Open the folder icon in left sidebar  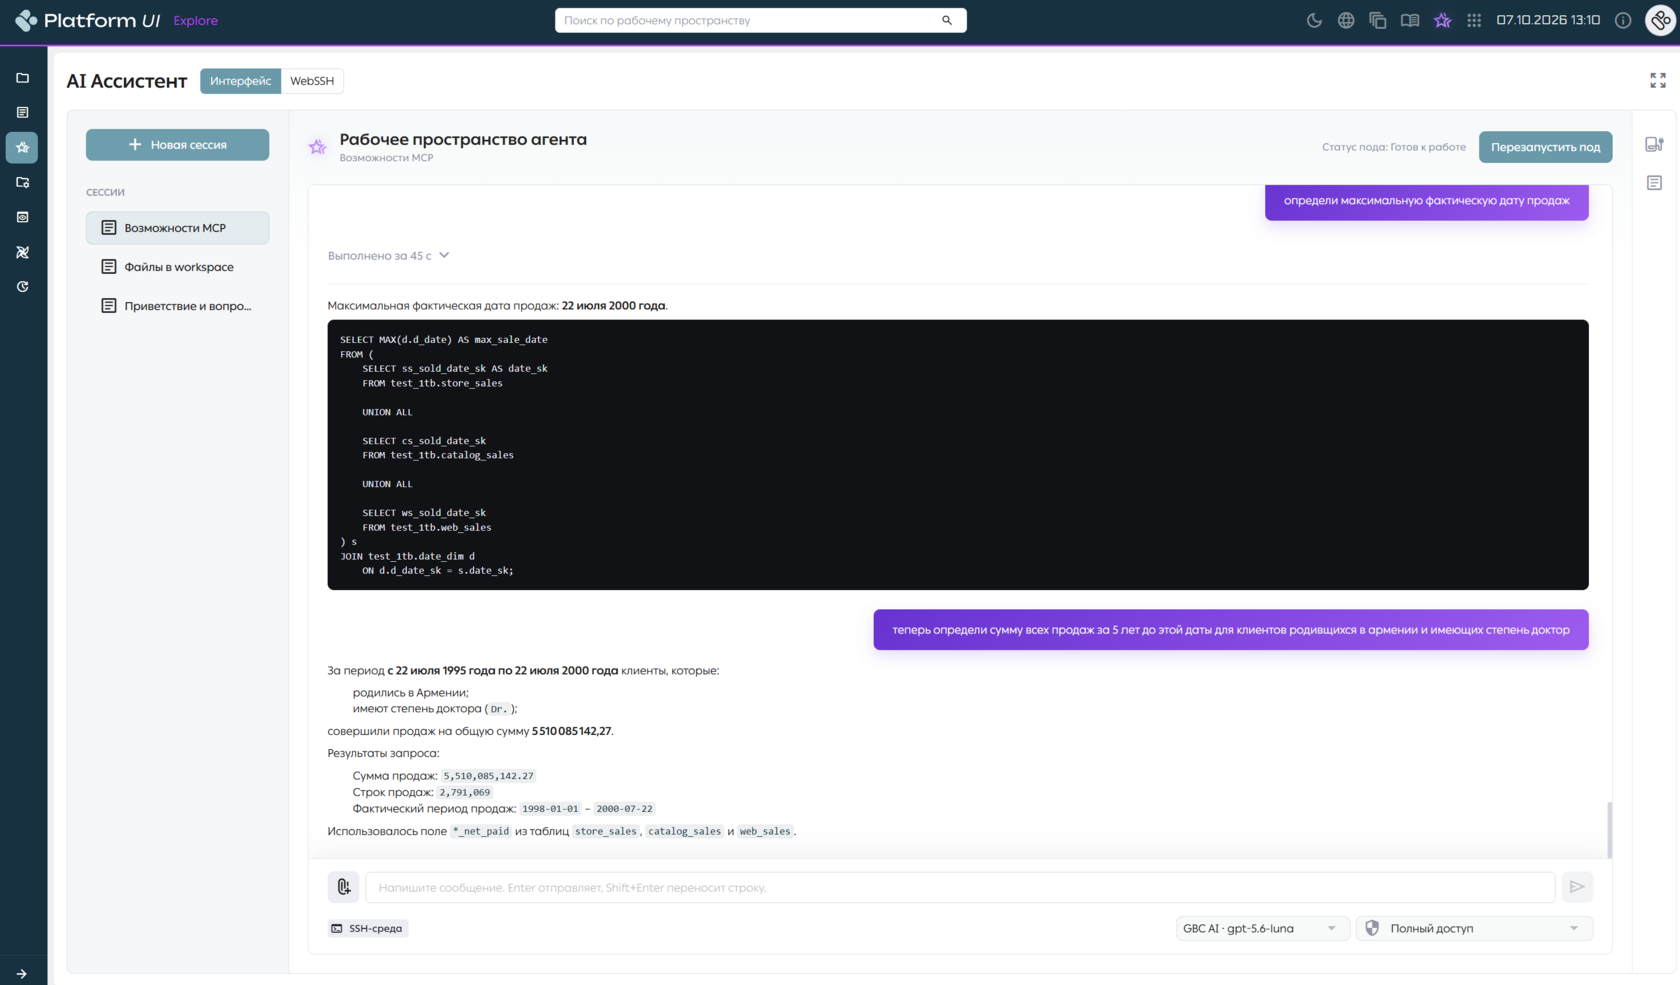[22, 78]
